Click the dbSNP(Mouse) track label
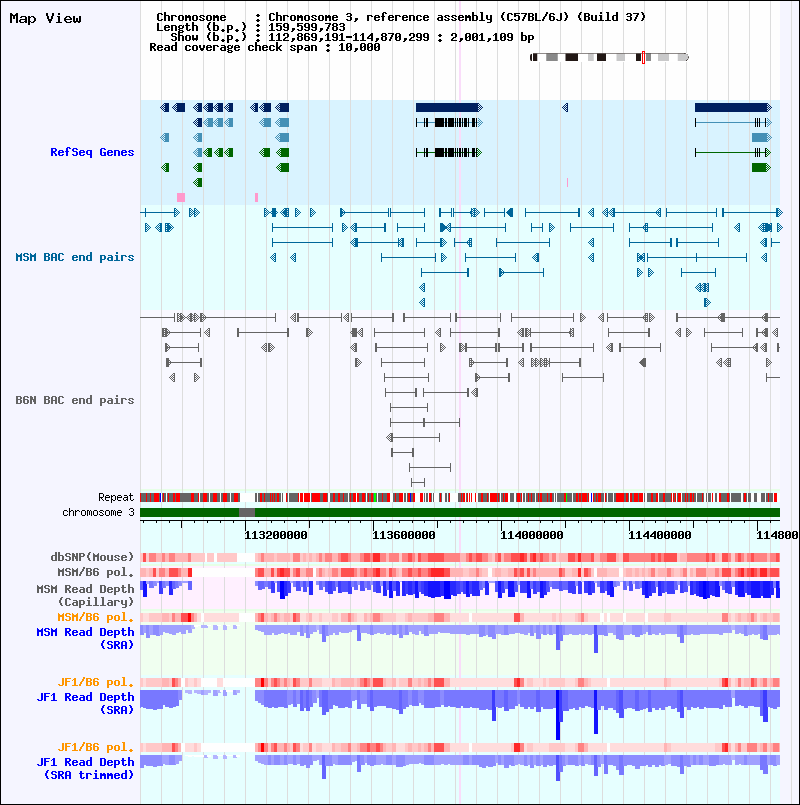The width and height of the screenshot is (800, 805). (x=92, y=557)
